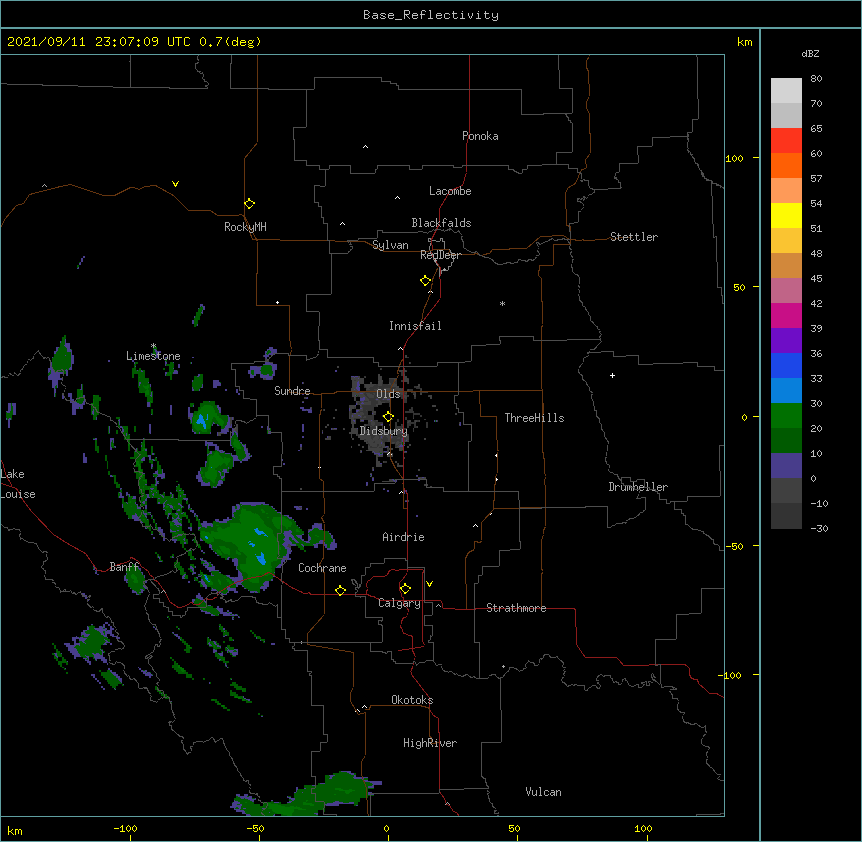Click the Innisfail label
Viewport: 862px width, 842px height.
[x=415, y=326]
